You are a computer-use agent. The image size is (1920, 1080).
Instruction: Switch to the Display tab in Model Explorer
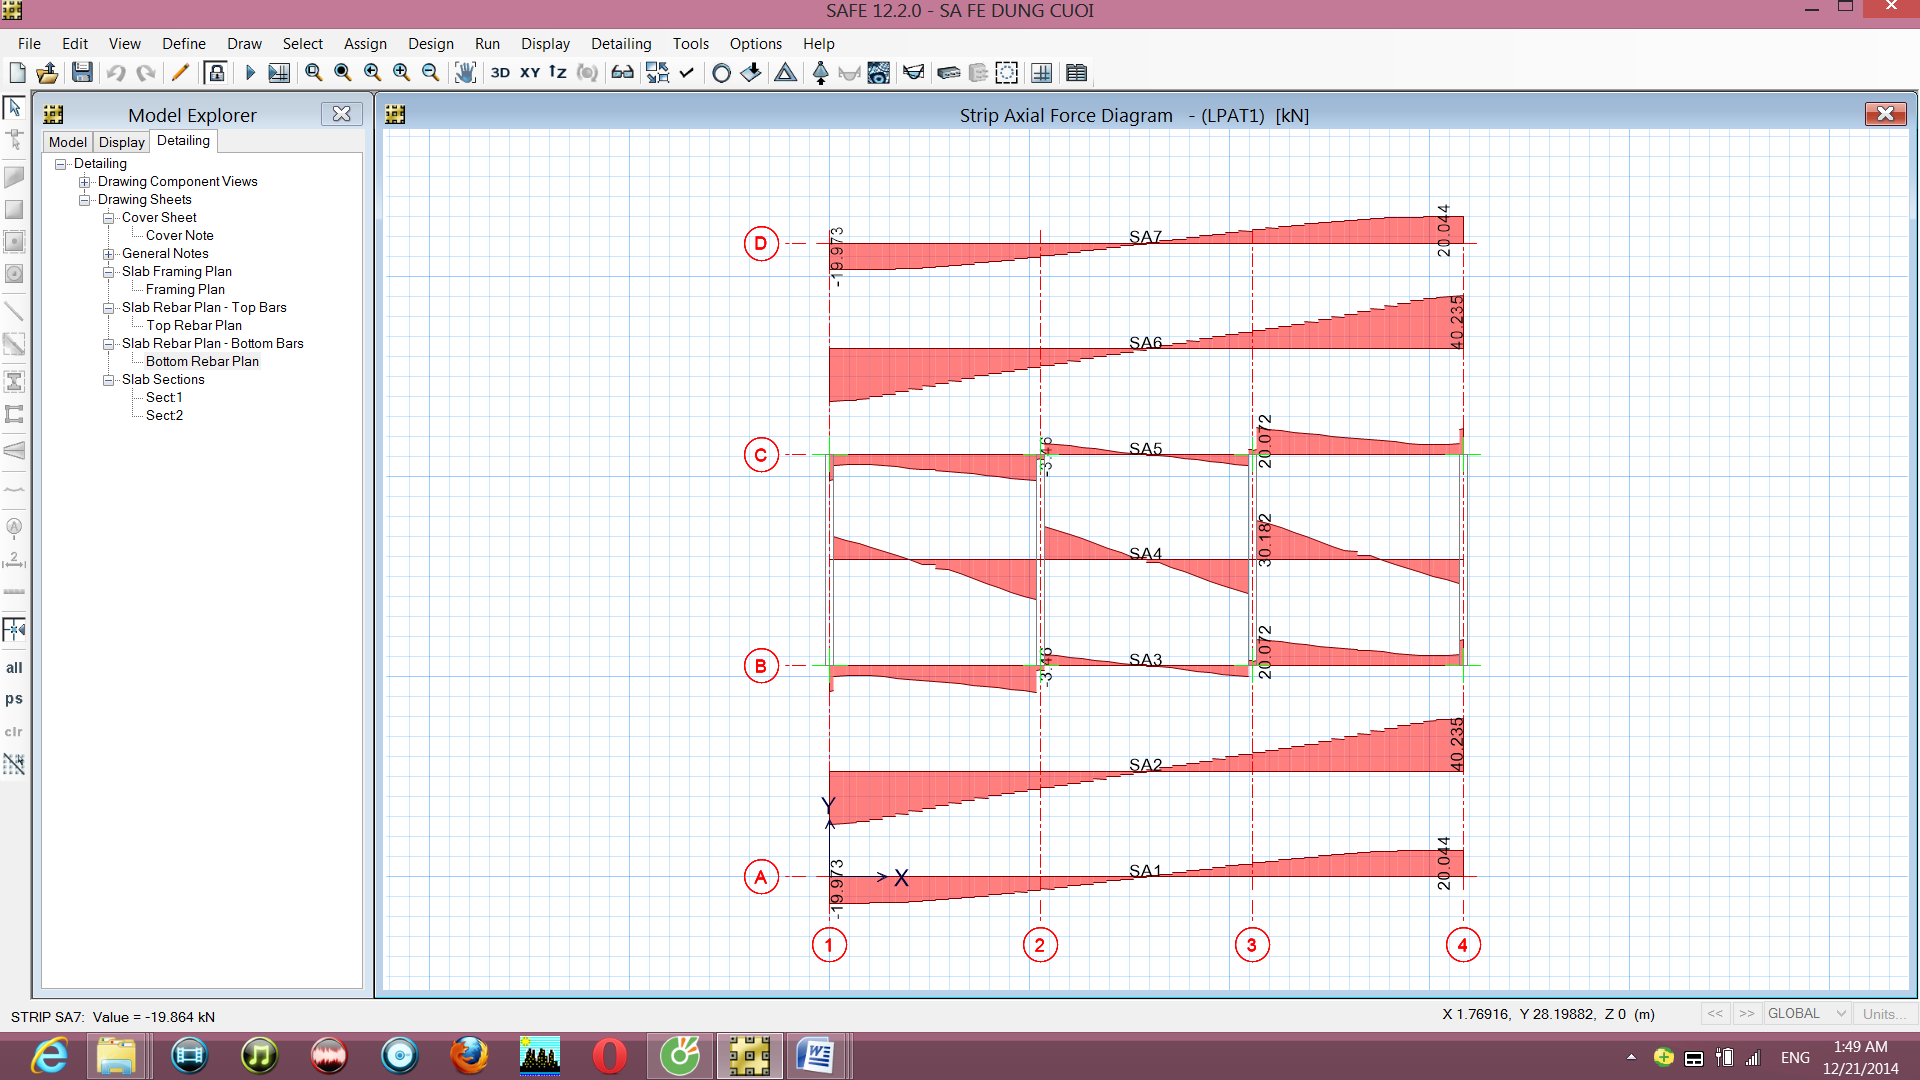(122, 142)
